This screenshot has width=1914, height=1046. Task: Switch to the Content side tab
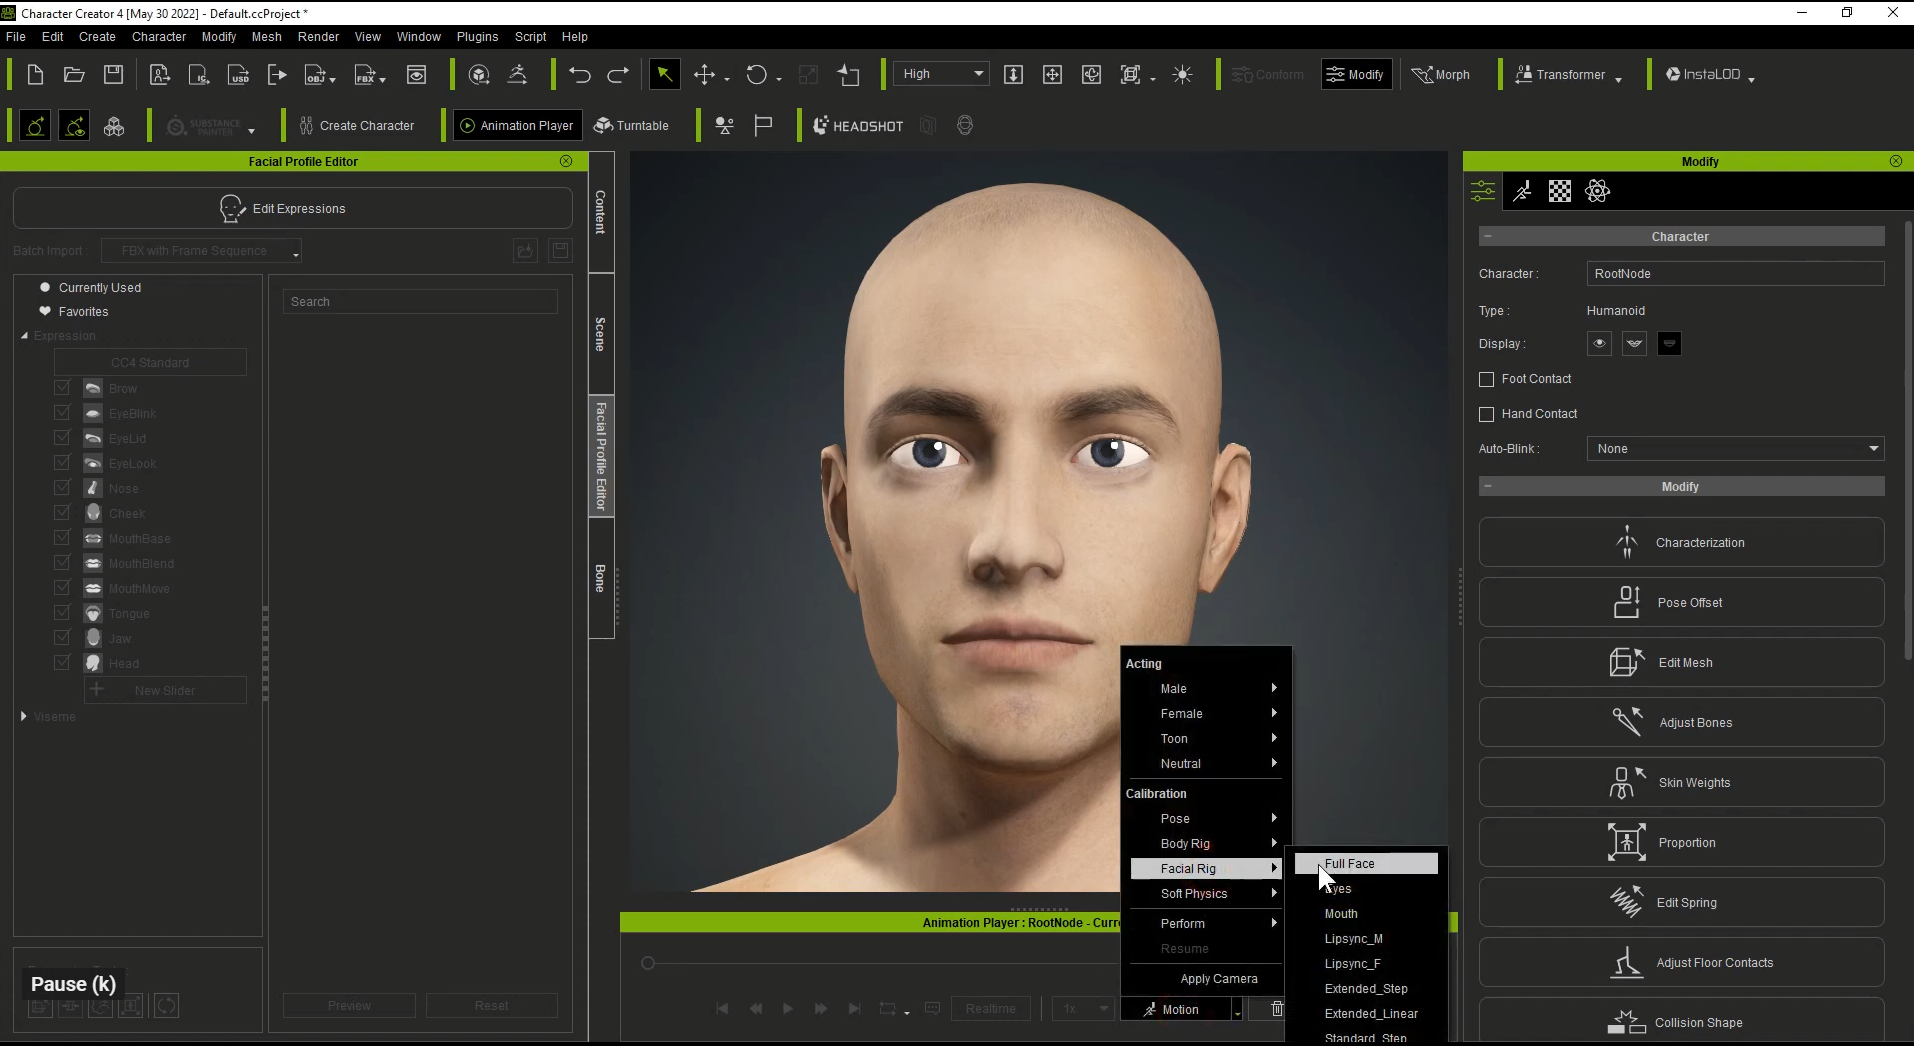[x=601, y=212]
